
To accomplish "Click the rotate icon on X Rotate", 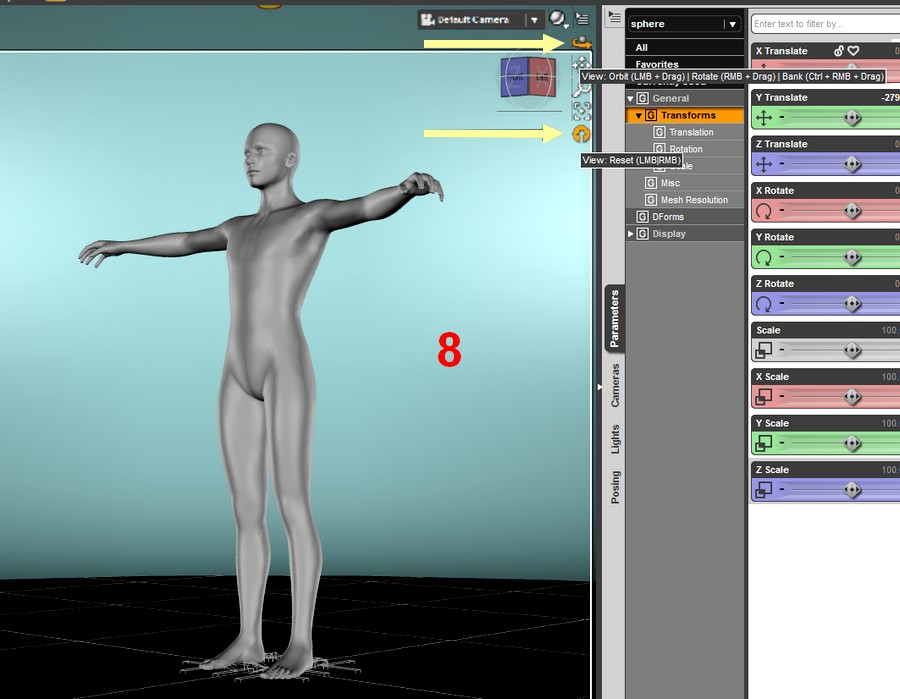I will [x=764, y=211].
